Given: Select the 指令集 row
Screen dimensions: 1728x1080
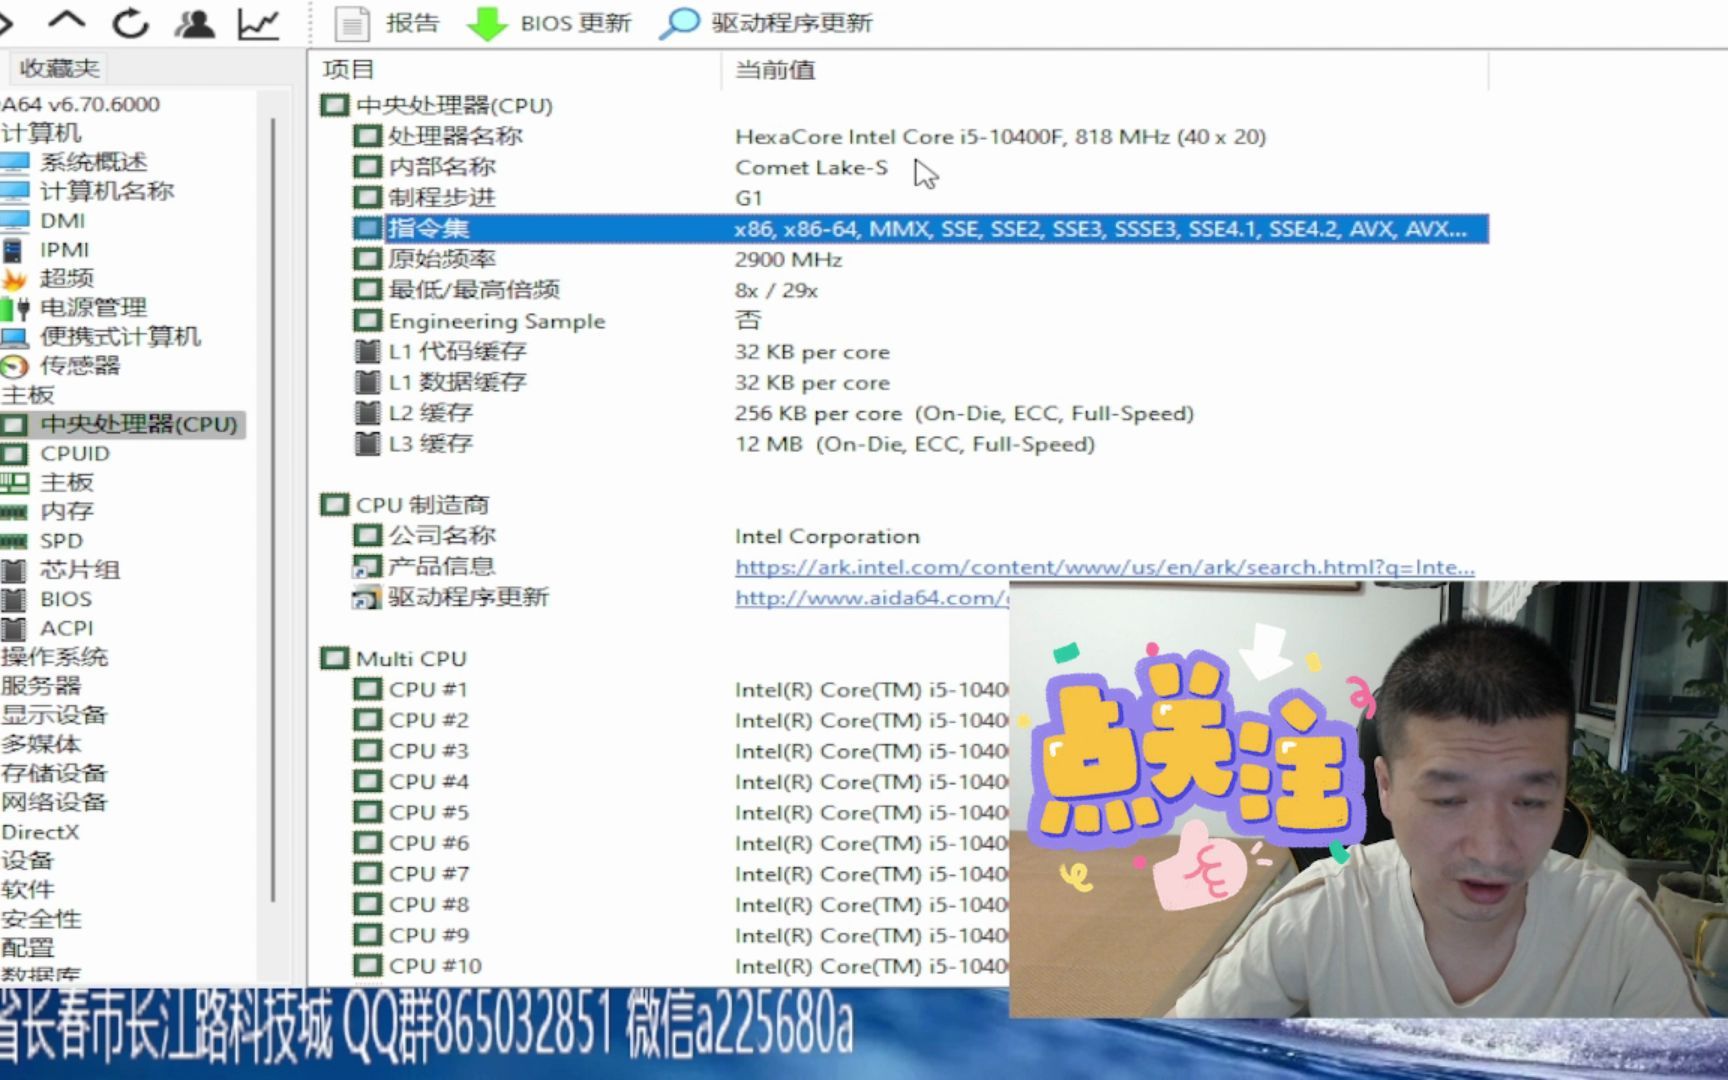Looking at the screenshot, I should [920, 229].
